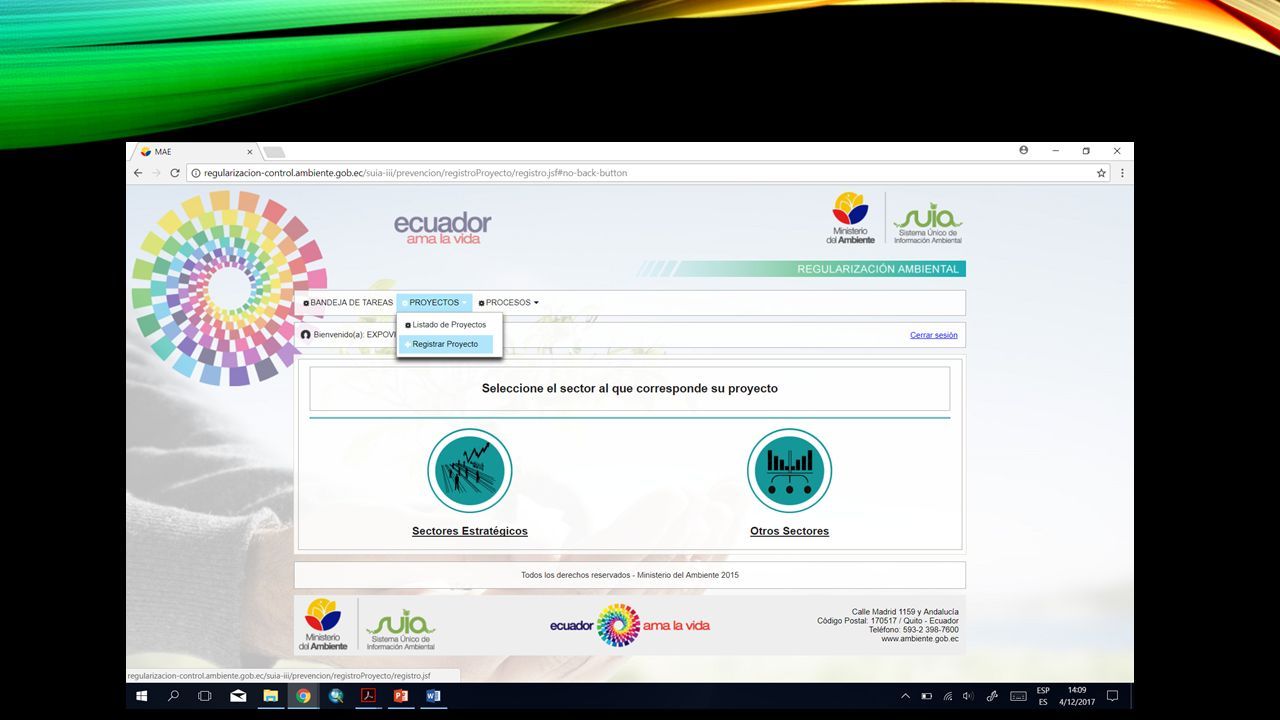Click the www.ambiente.gob.ec footer text
Image resolution: width=1280 pixels, height=720 pixels.
click(920, 639)
